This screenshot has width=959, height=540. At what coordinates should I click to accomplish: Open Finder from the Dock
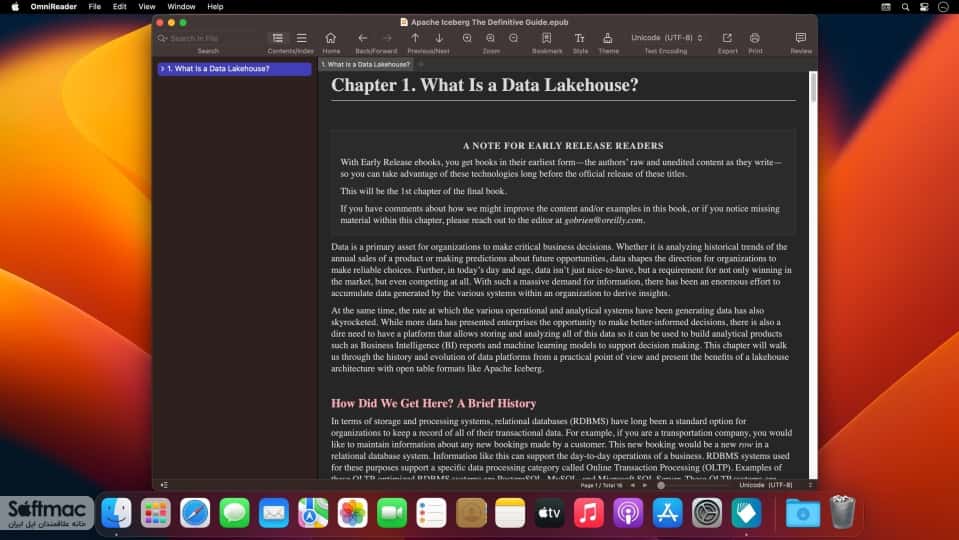point(116,512)
